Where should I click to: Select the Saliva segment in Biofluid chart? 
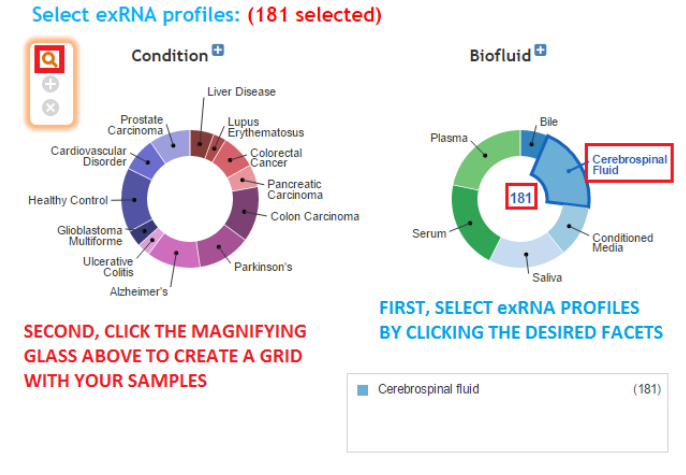[523, 254]
